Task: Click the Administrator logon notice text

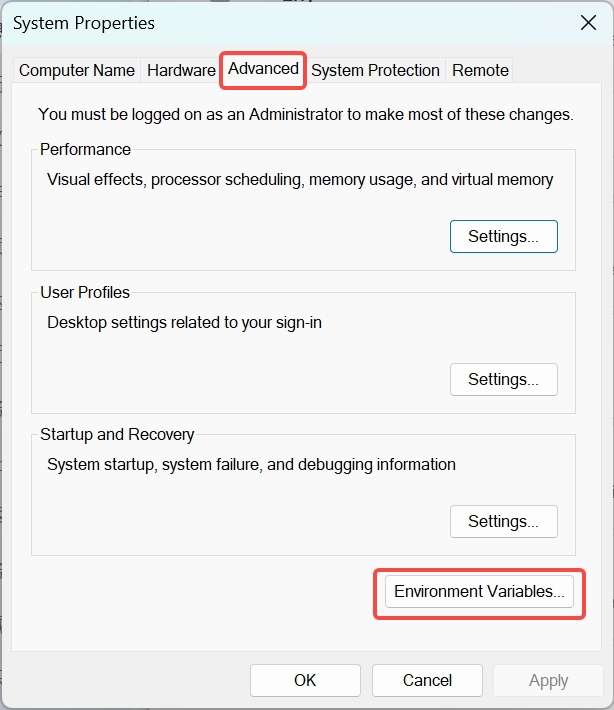Action: [306, 115]
